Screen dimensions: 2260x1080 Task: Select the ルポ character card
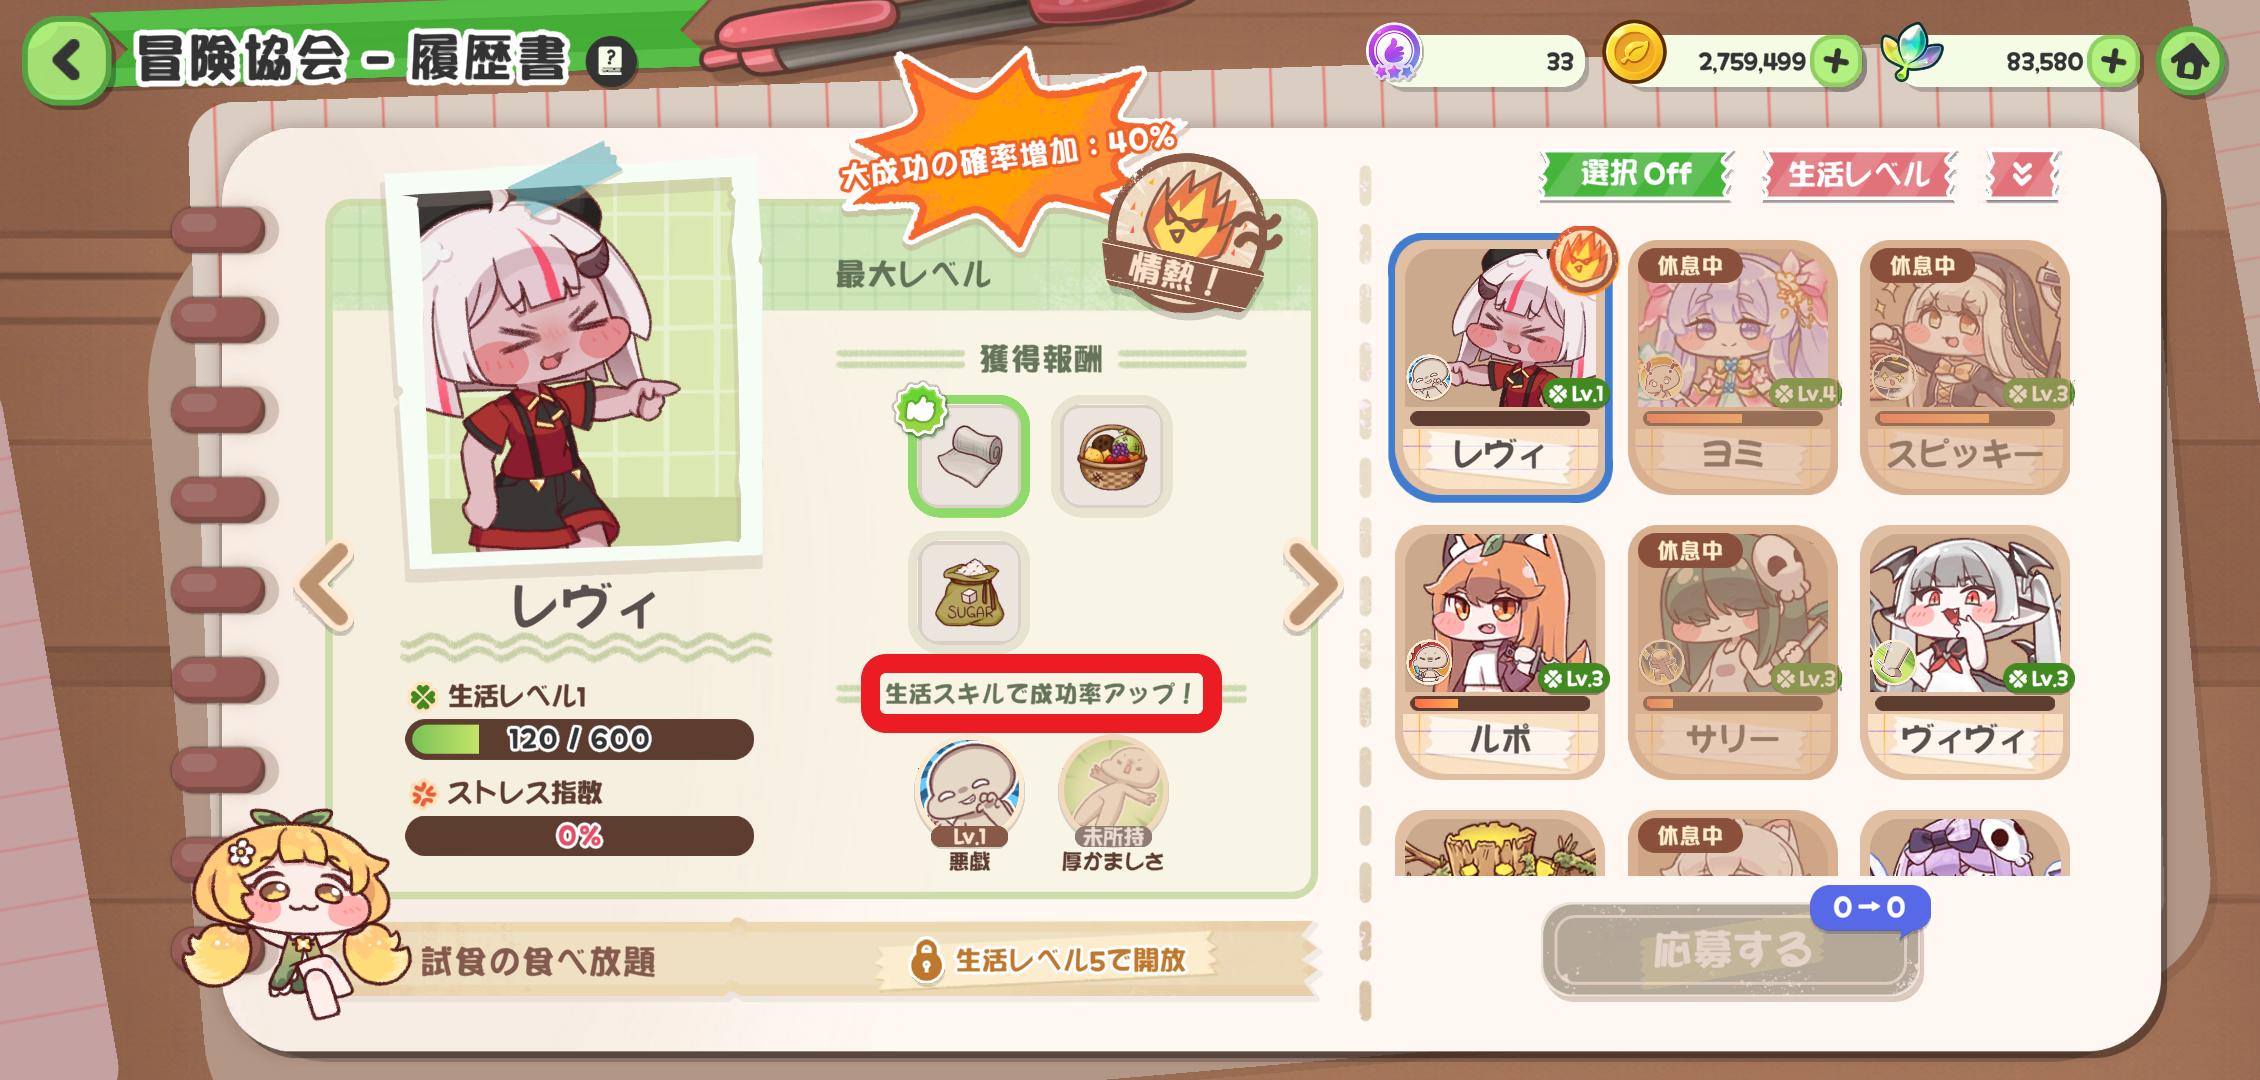[1499, 652]
